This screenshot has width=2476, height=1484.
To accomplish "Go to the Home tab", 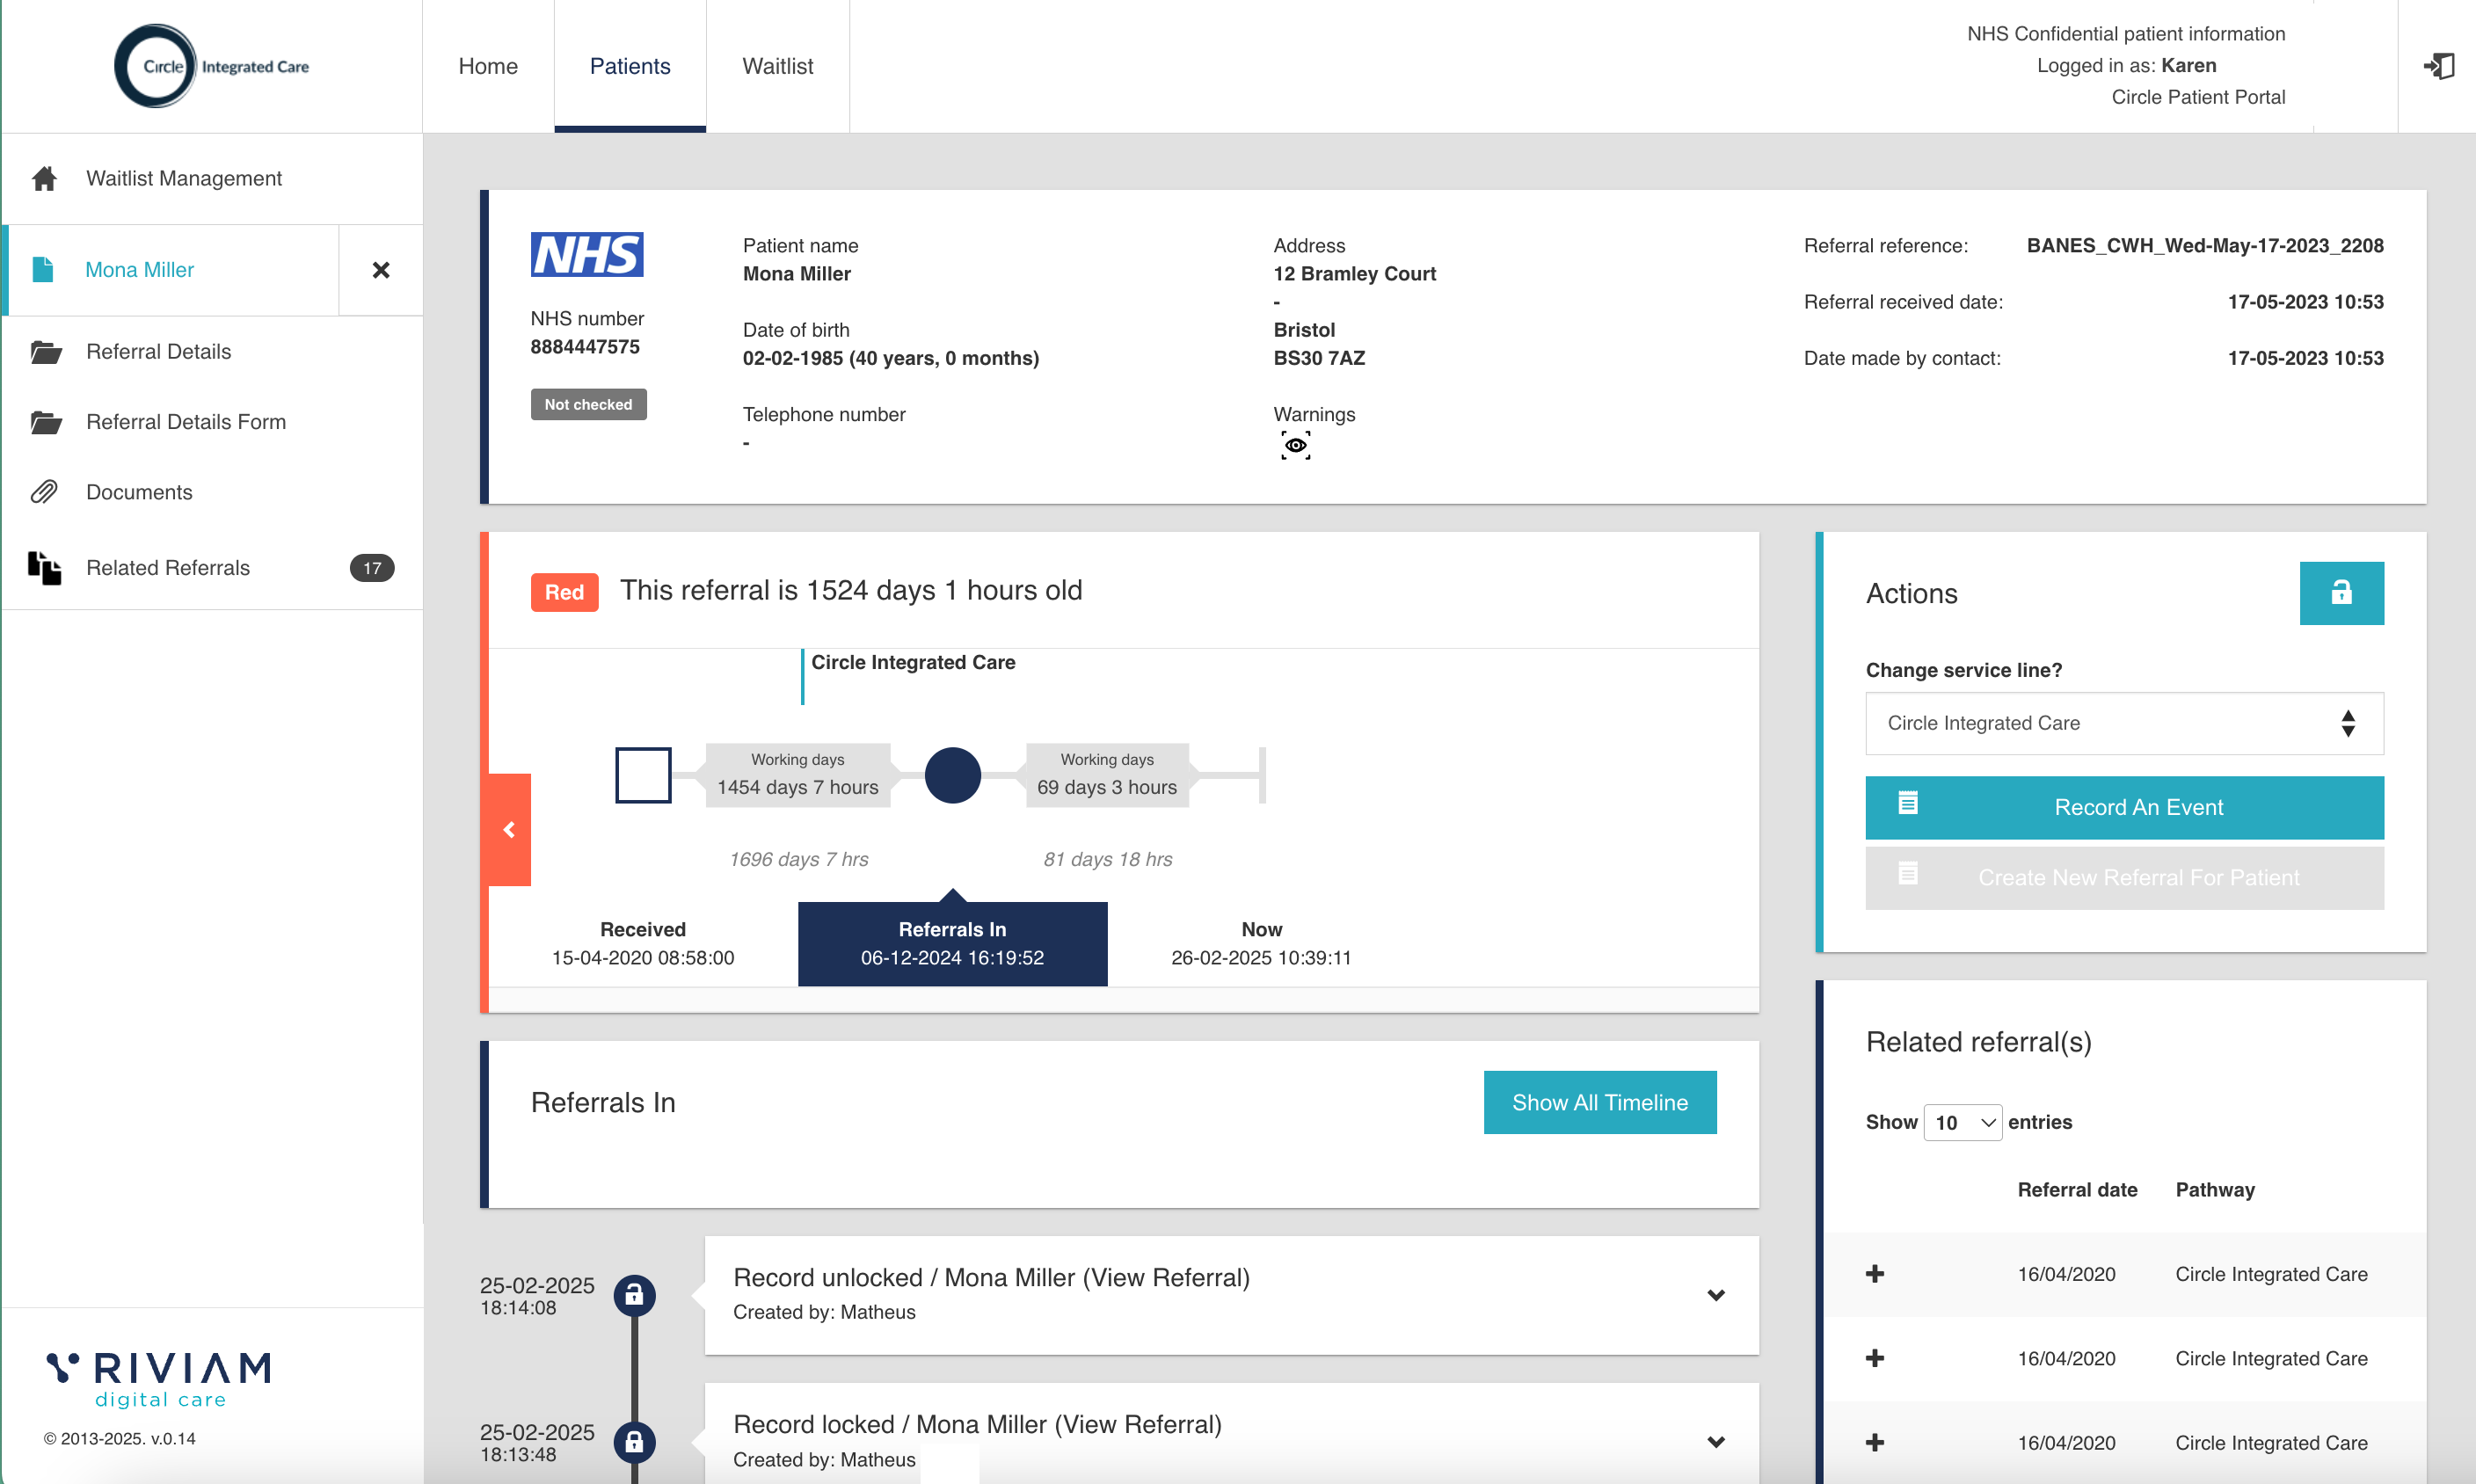I will (488, 66).
